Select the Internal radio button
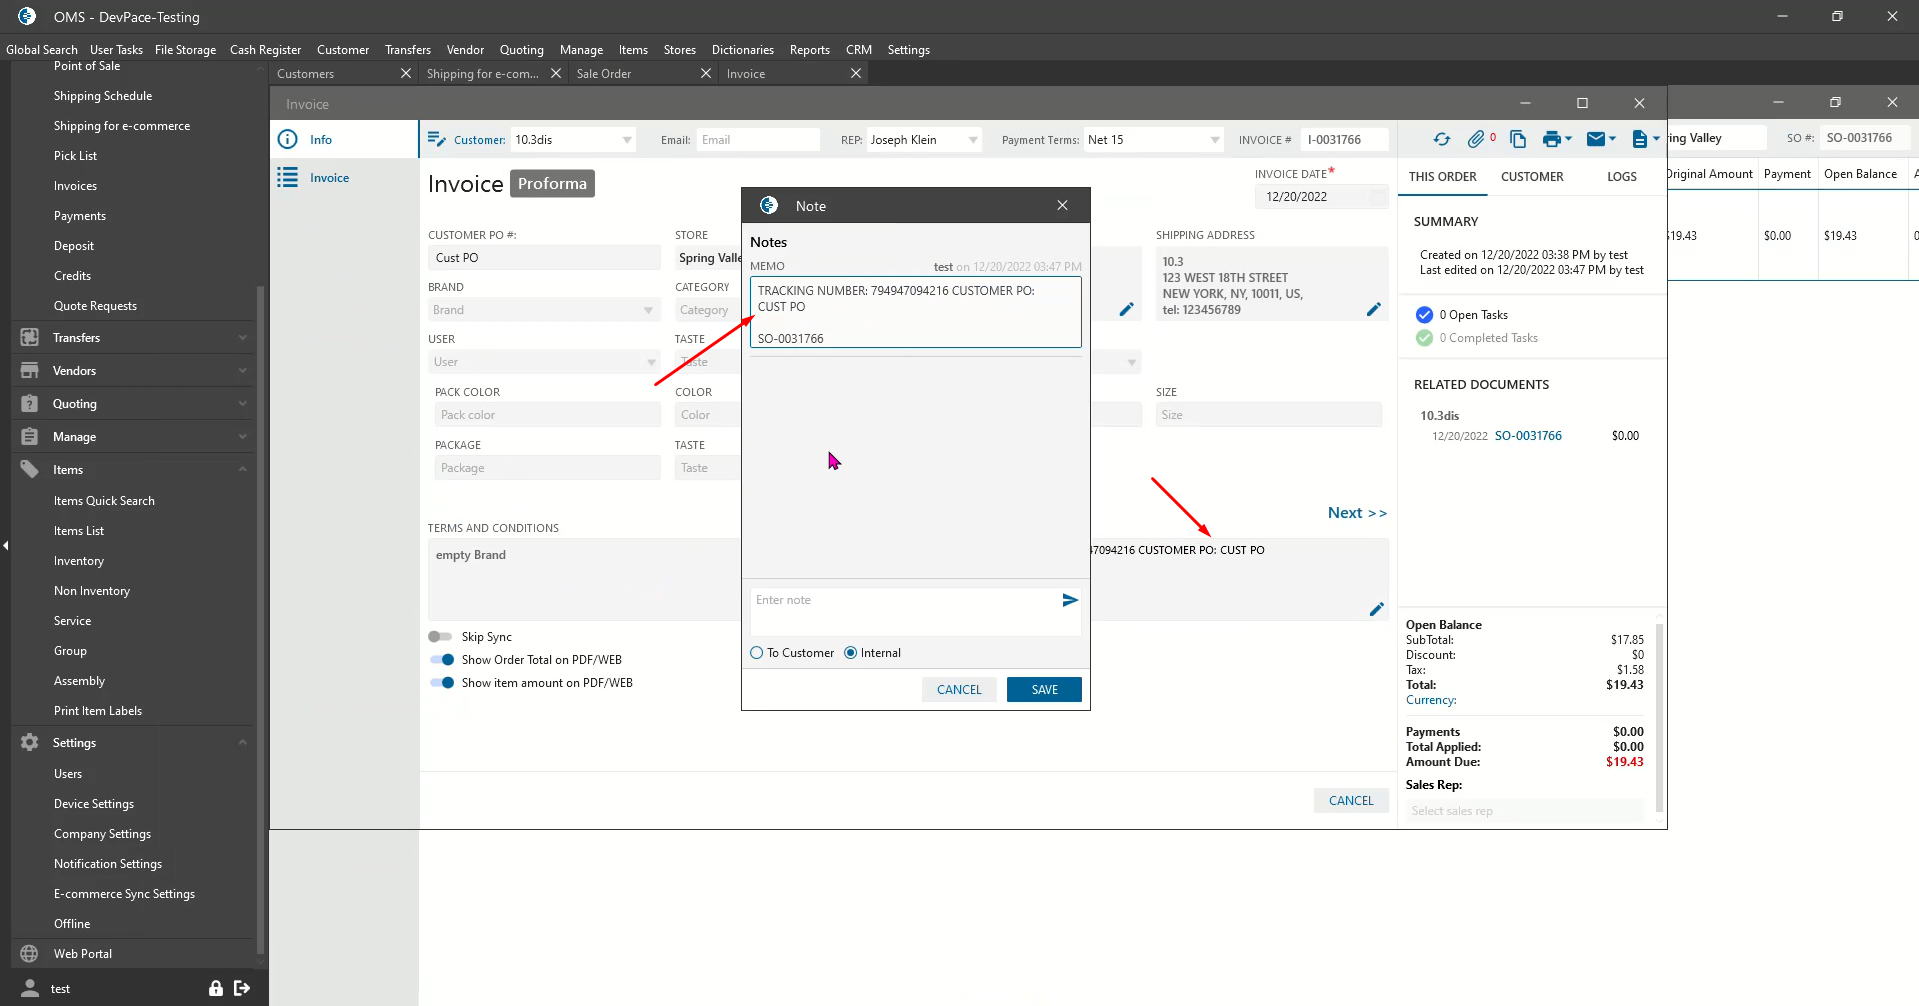 point(851,653)
